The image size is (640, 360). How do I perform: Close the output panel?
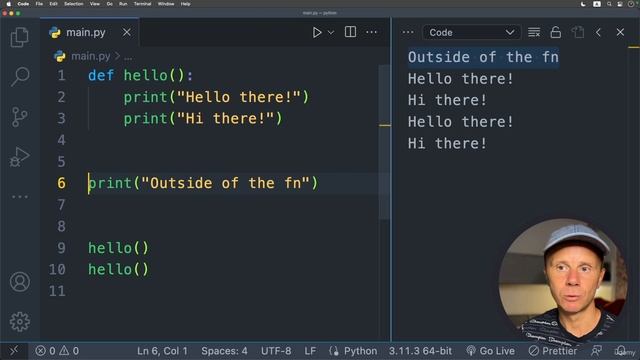click(620, 32)
